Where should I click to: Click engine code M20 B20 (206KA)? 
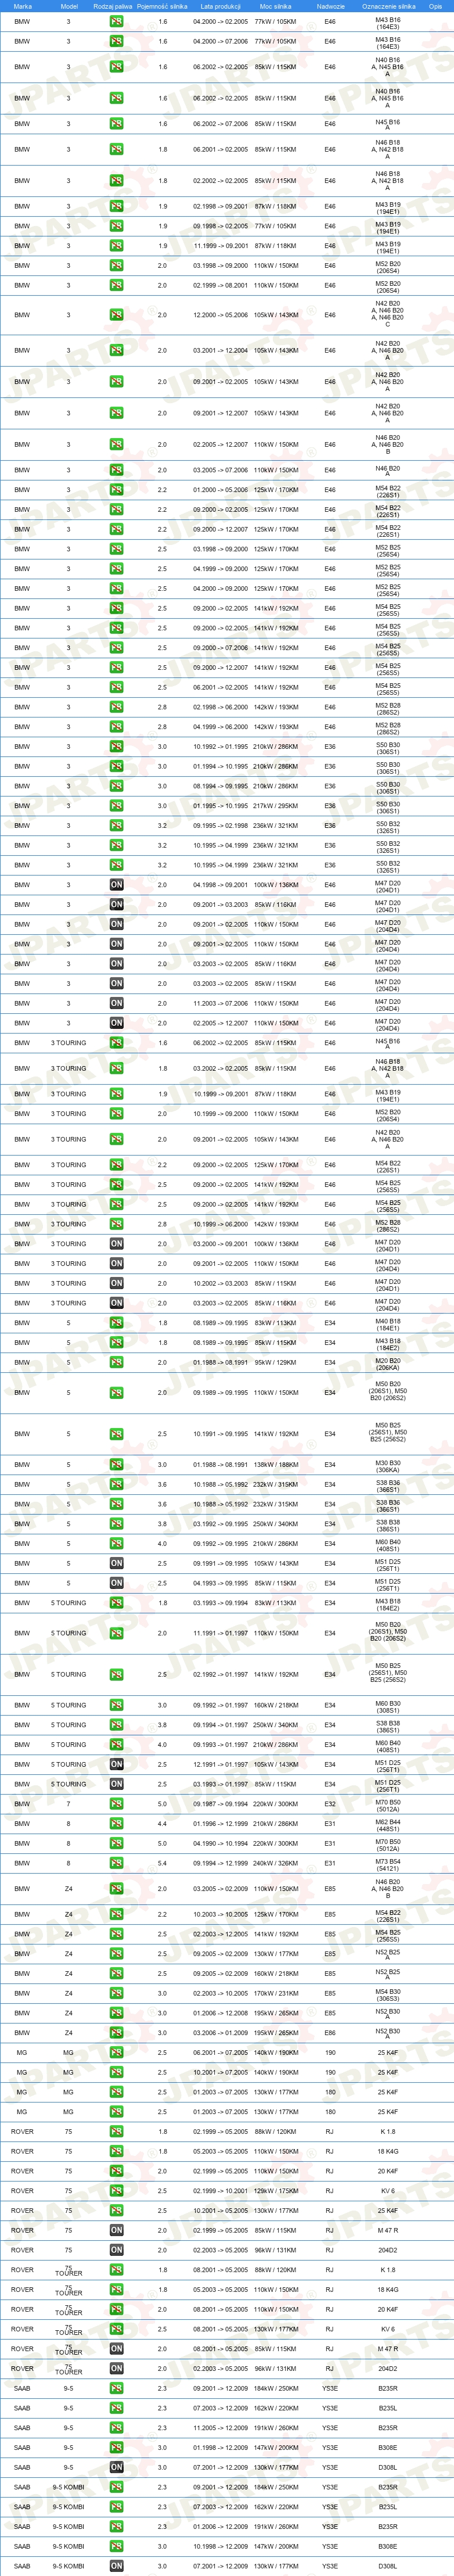[388, 1365]
